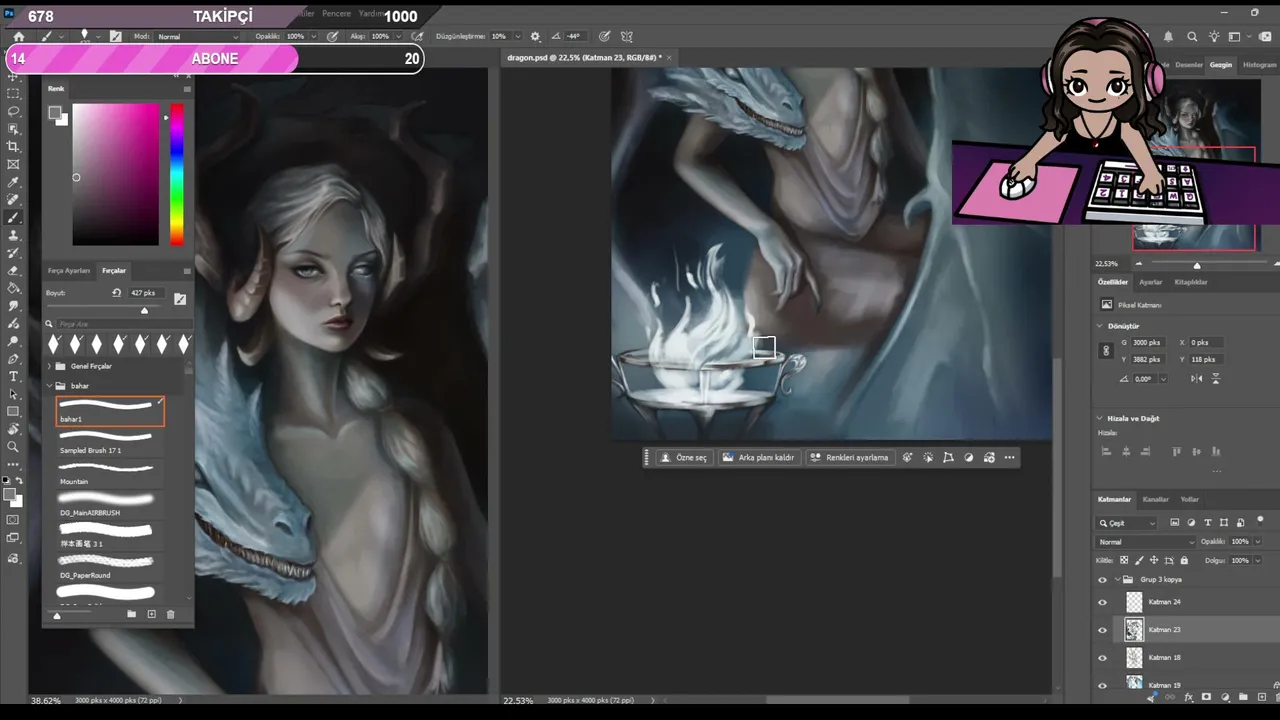Toggle airbrush icon next to flow
This screenshot has height=720, width=1280.
pos(418,37)
